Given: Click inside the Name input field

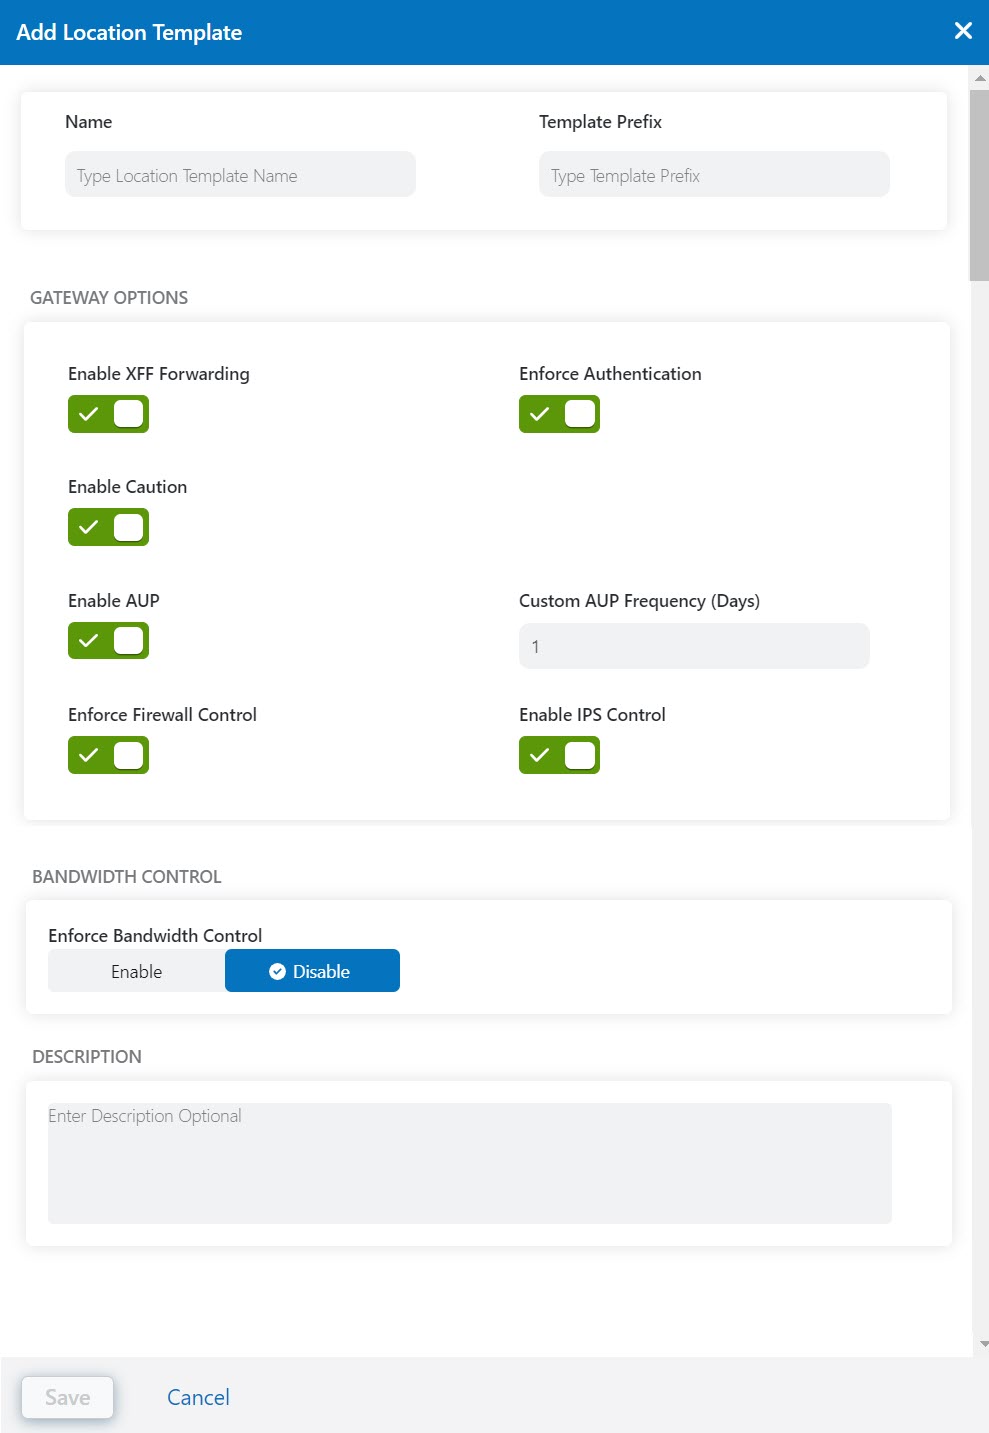Looking at the screenshot, I should [x=240, y=174].
